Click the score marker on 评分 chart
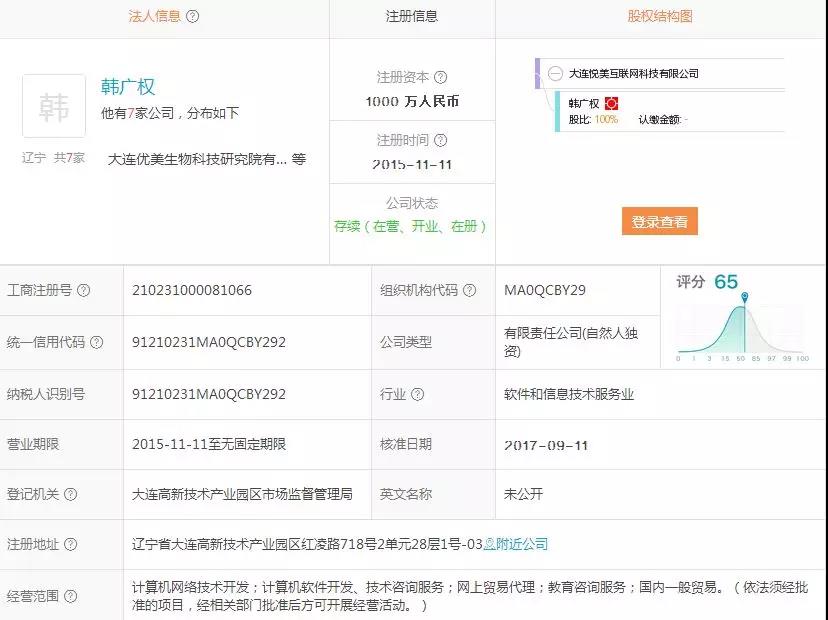Image resolution: width=828 pixels, height=620 pixels. click(x=744, y=296)
